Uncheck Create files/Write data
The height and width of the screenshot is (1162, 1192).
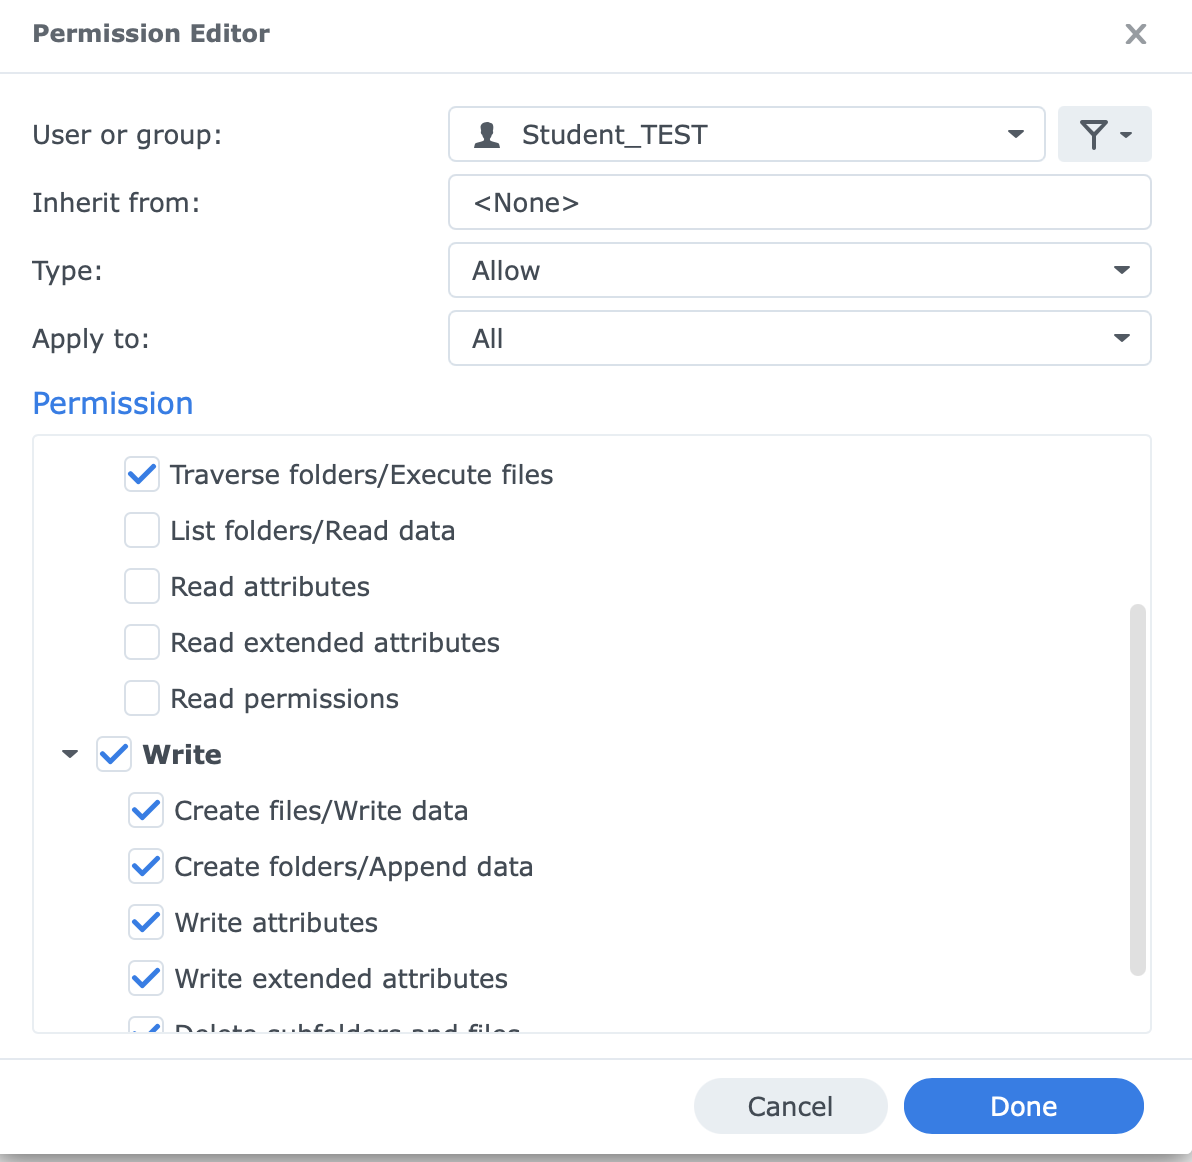(x=146, y=810)
